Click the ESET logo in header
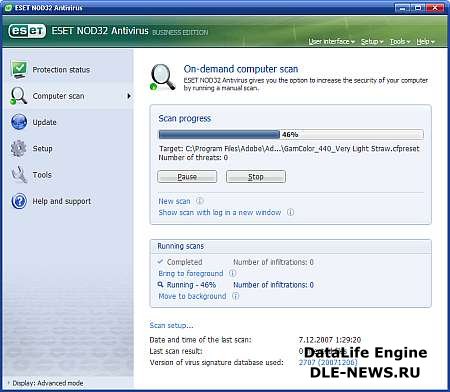Viewport: 450px width, 392px height. pyautogui.click(x=27, y=31)
